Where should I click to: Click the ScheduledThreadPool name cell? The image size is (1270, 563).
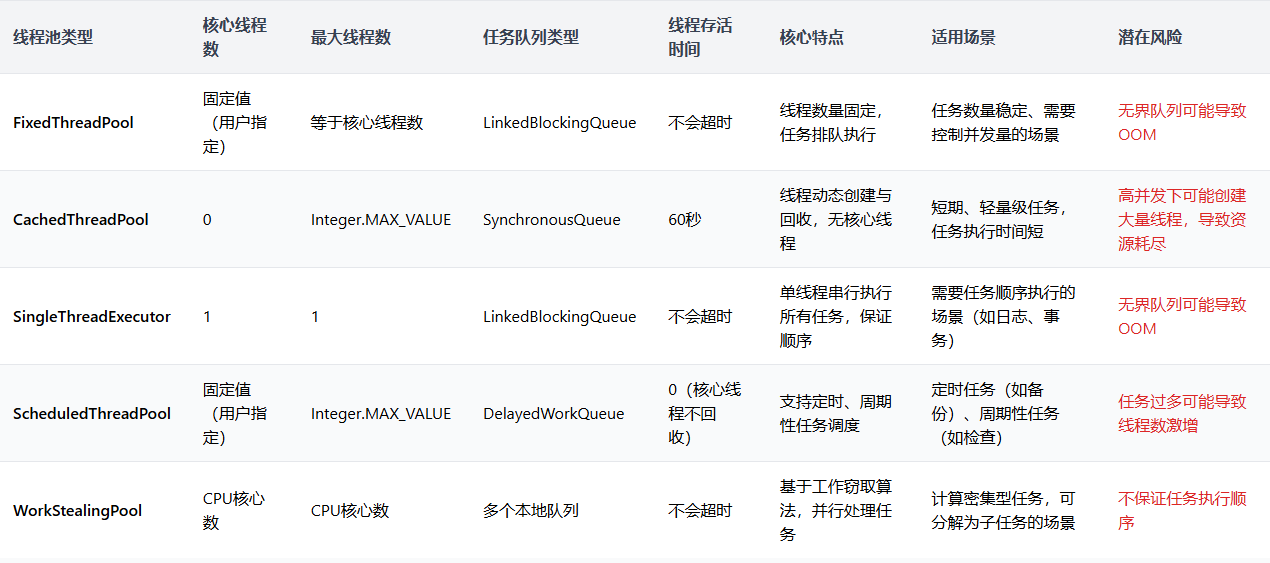coord(91,413)
